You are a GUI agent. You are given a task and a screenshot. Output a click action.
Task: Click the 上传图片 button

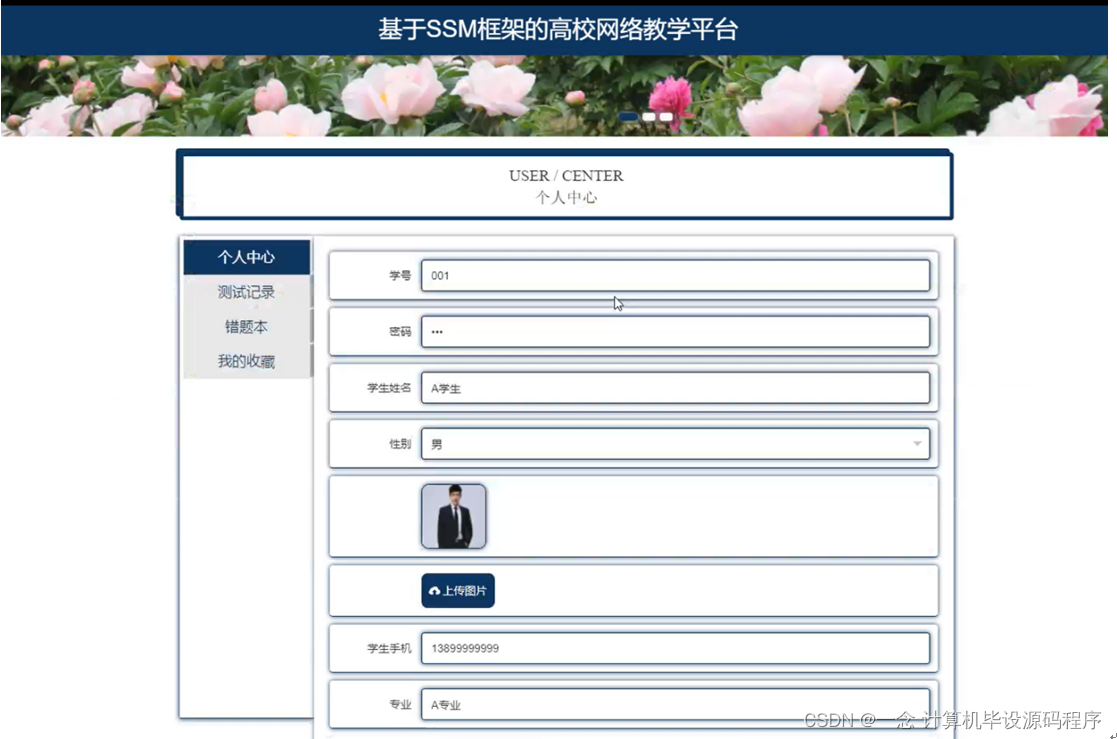click(x=459, y=590)
